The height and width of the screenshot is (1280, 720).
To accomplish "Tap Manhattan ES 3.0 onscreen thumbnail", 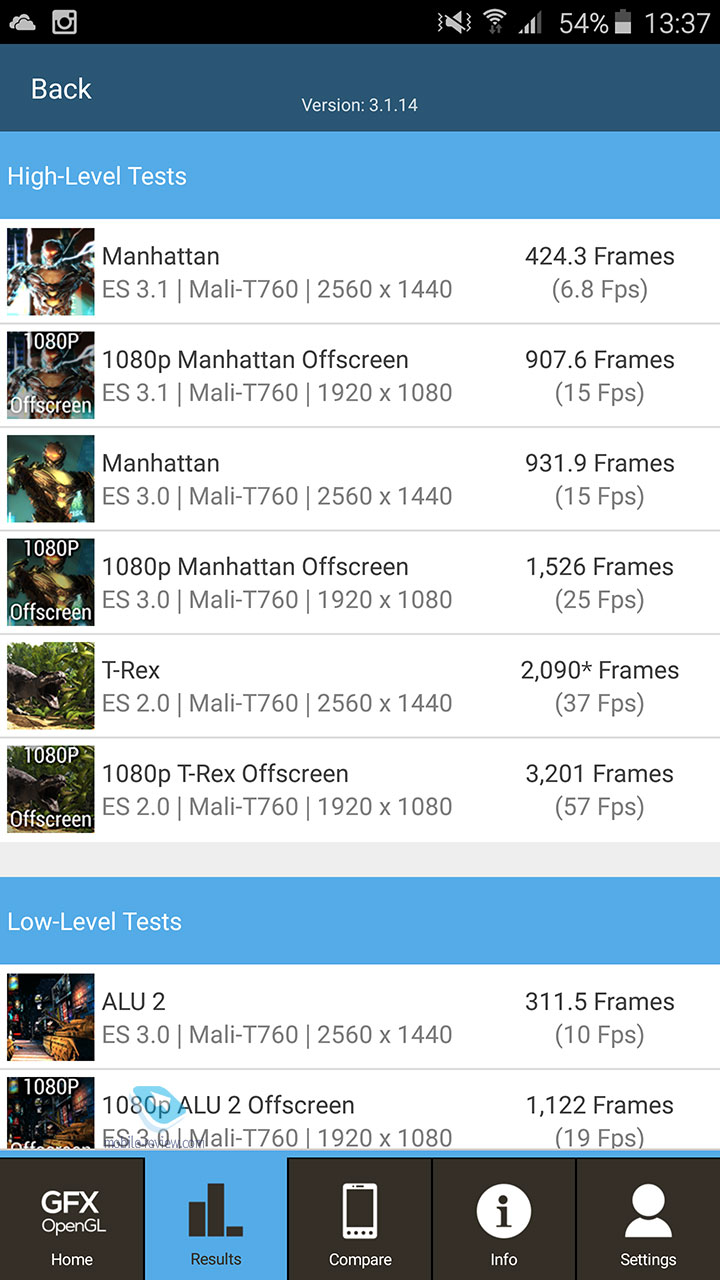I will [51, 479].
